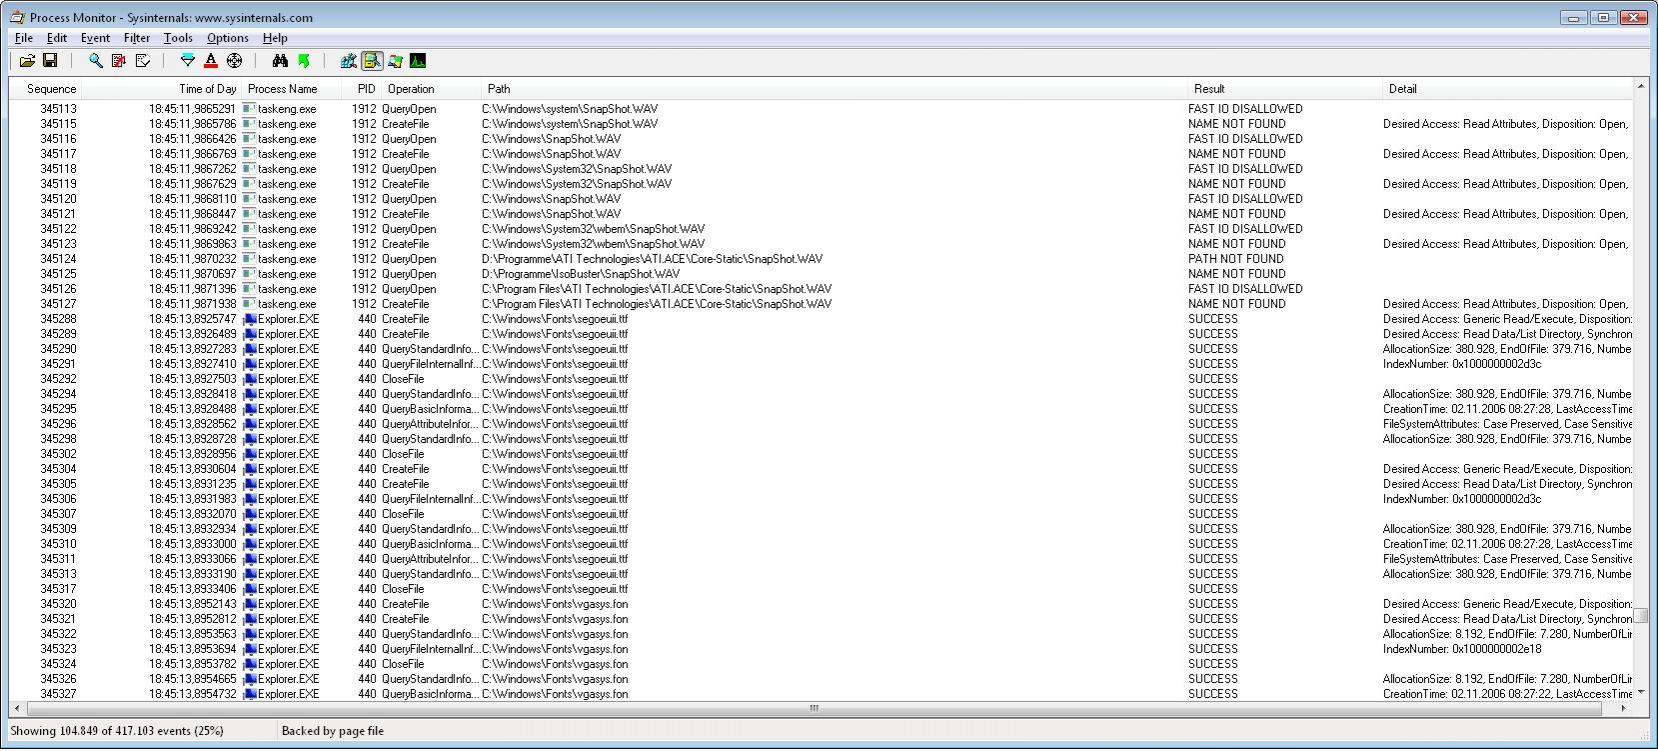The image size is (1658, 751).
Task: Click path D:\Programme\IsoBuster\SnapShot.WAV
Action: tap(581, 274)
